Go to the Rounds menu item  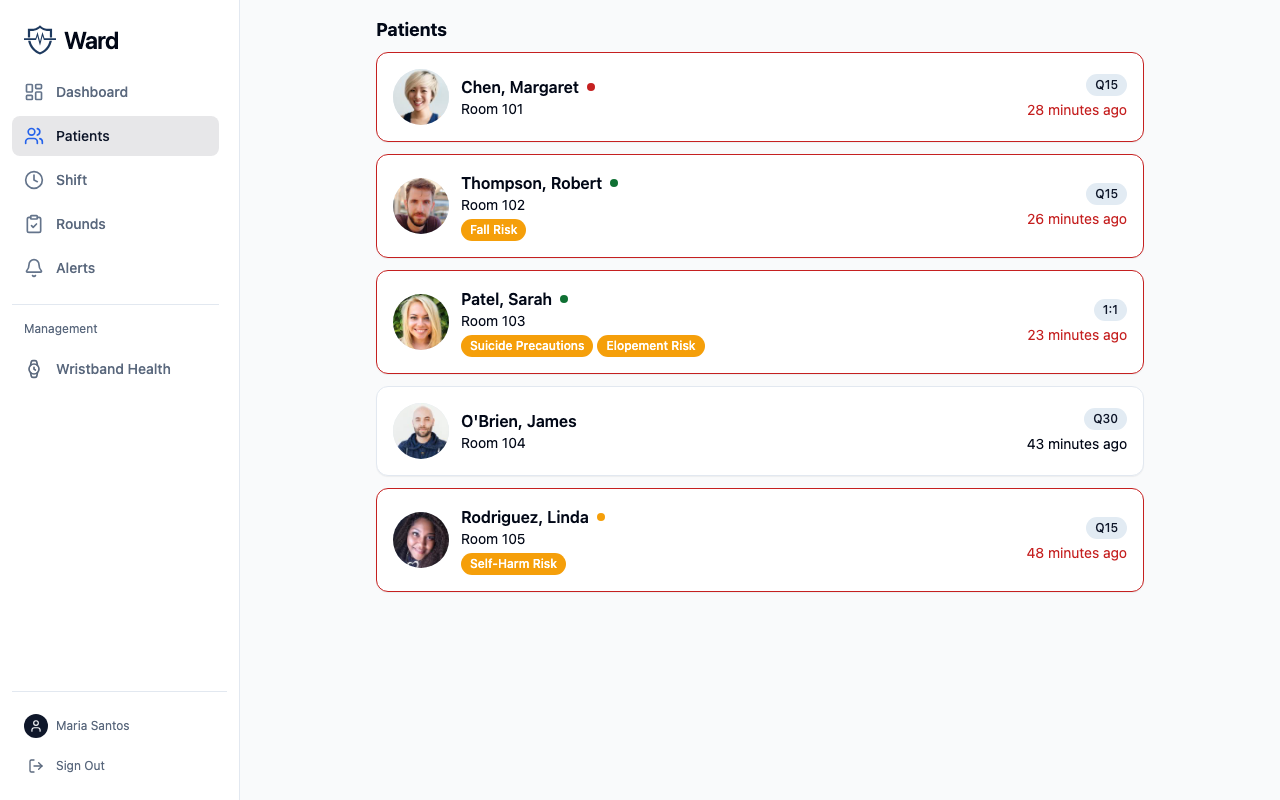pyautogui.click(x=81, y=224)
